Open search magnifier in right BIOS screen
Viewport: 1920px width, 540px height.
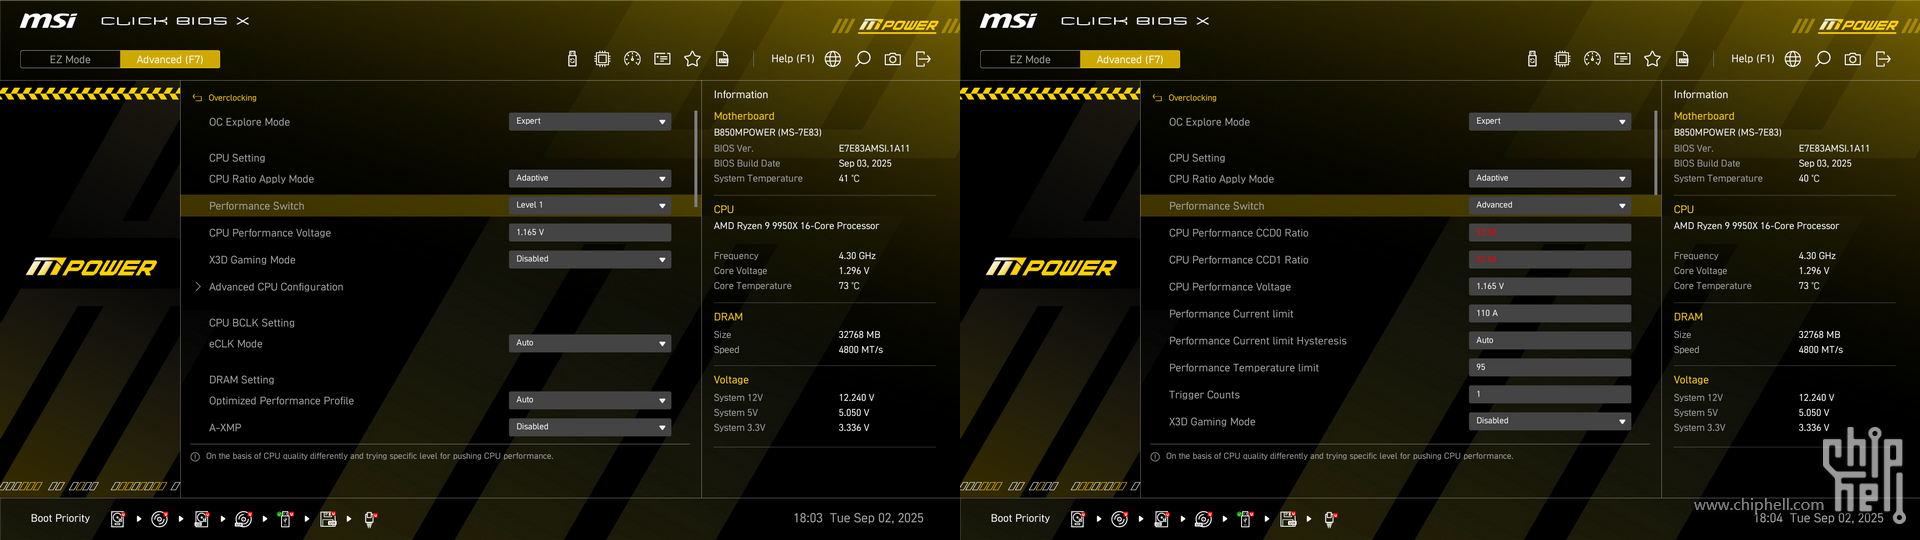[1823, 59]
